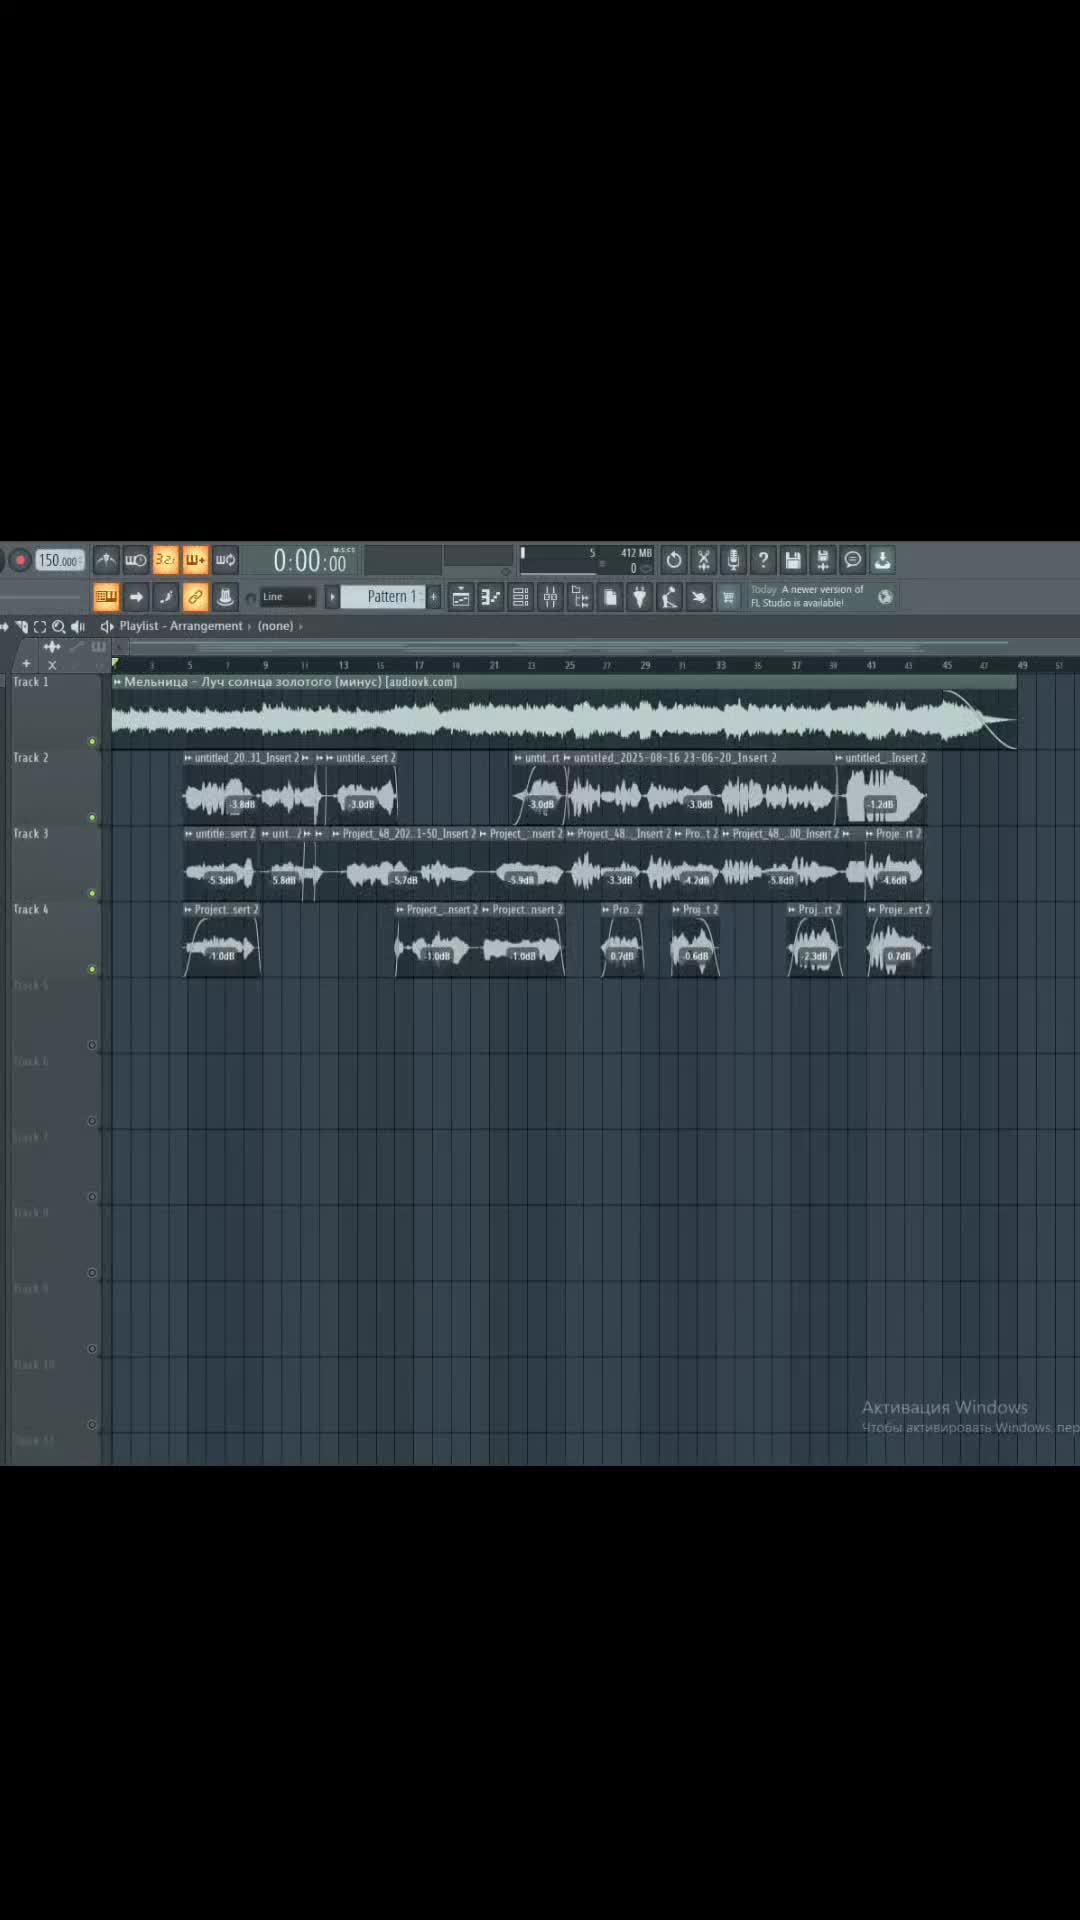The height and width of the screenshot is (1920, 1080).
Task: Open the Pattern 1 selector
Action: tap(384, 597)
